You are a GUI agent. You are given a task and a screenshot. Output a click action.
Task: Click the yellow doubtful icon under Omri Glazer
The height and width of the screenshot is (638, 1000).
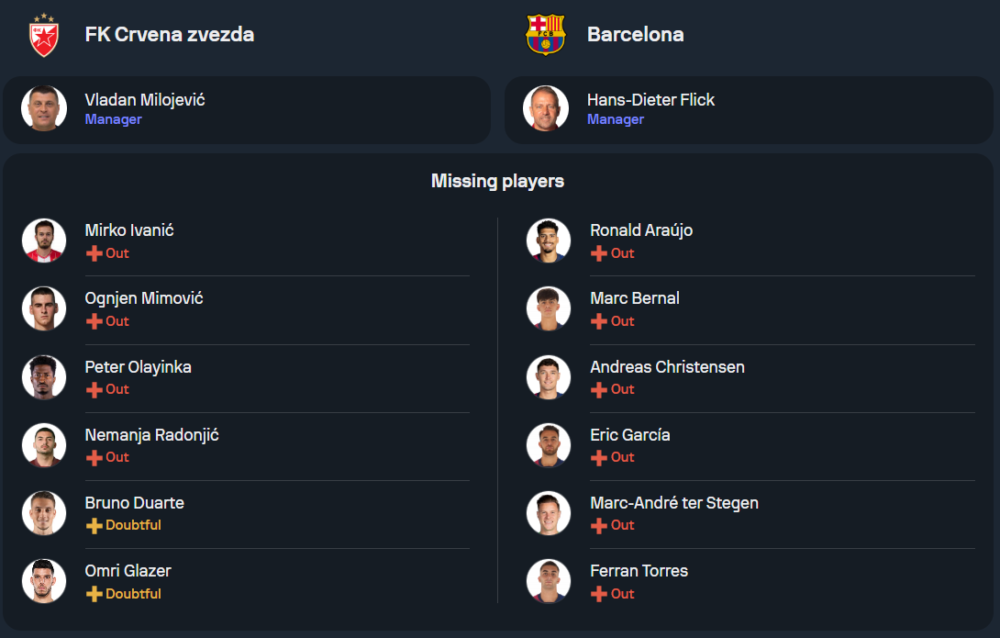coord(94,594)
